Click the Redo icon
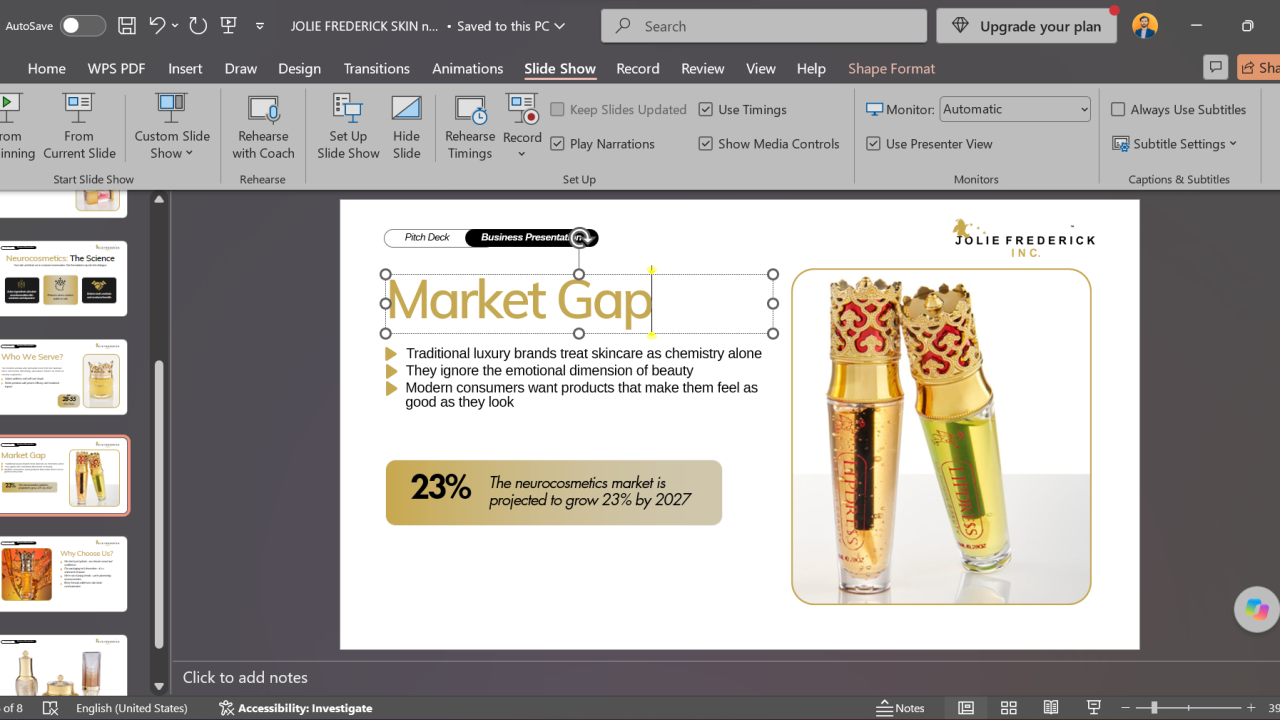1280x720 pixels. click(x=198, y=26)
